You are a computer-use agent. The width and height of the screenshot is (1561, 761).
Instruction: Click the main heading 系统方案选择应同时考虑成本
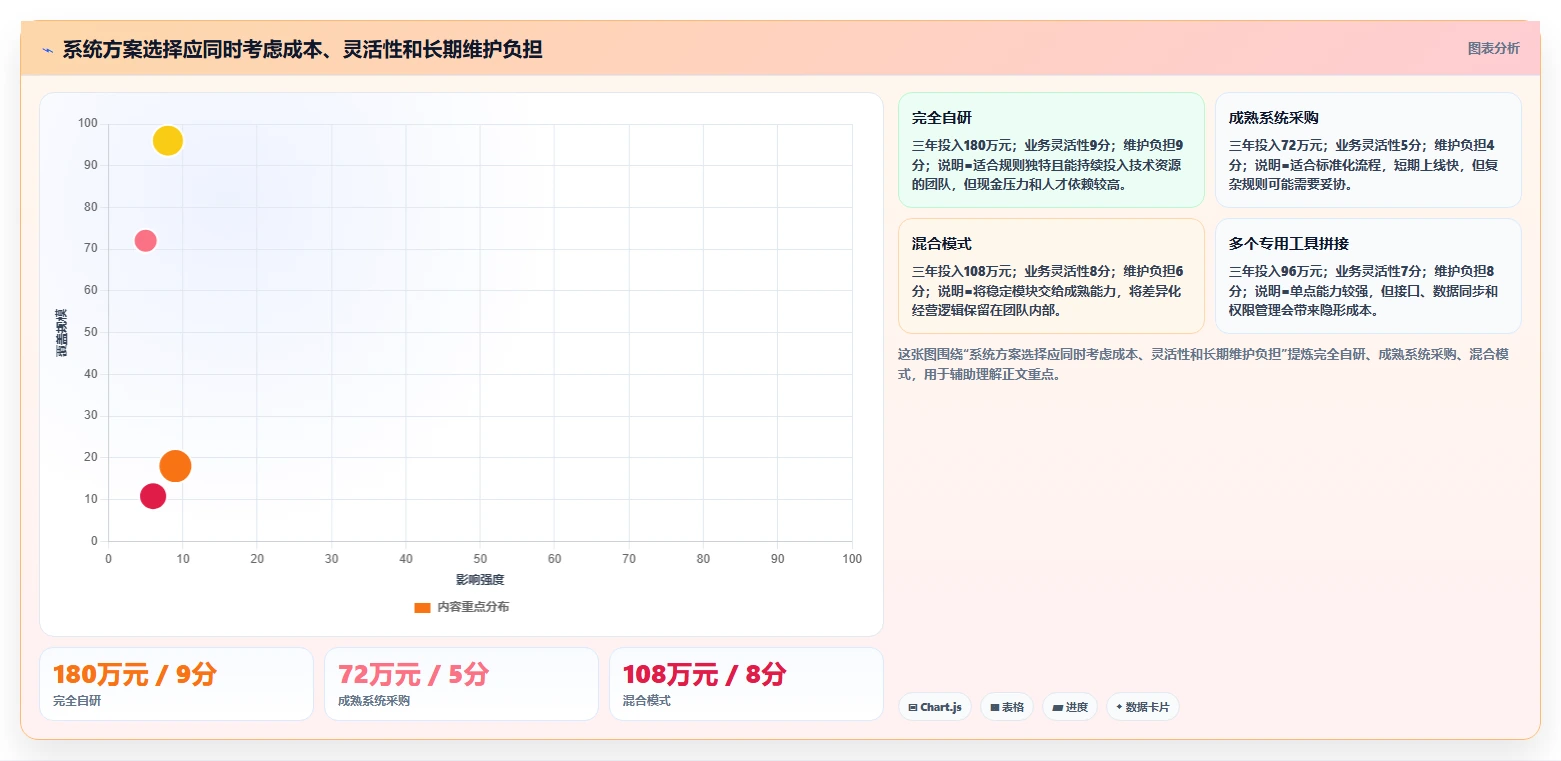[x=302, y=49]
